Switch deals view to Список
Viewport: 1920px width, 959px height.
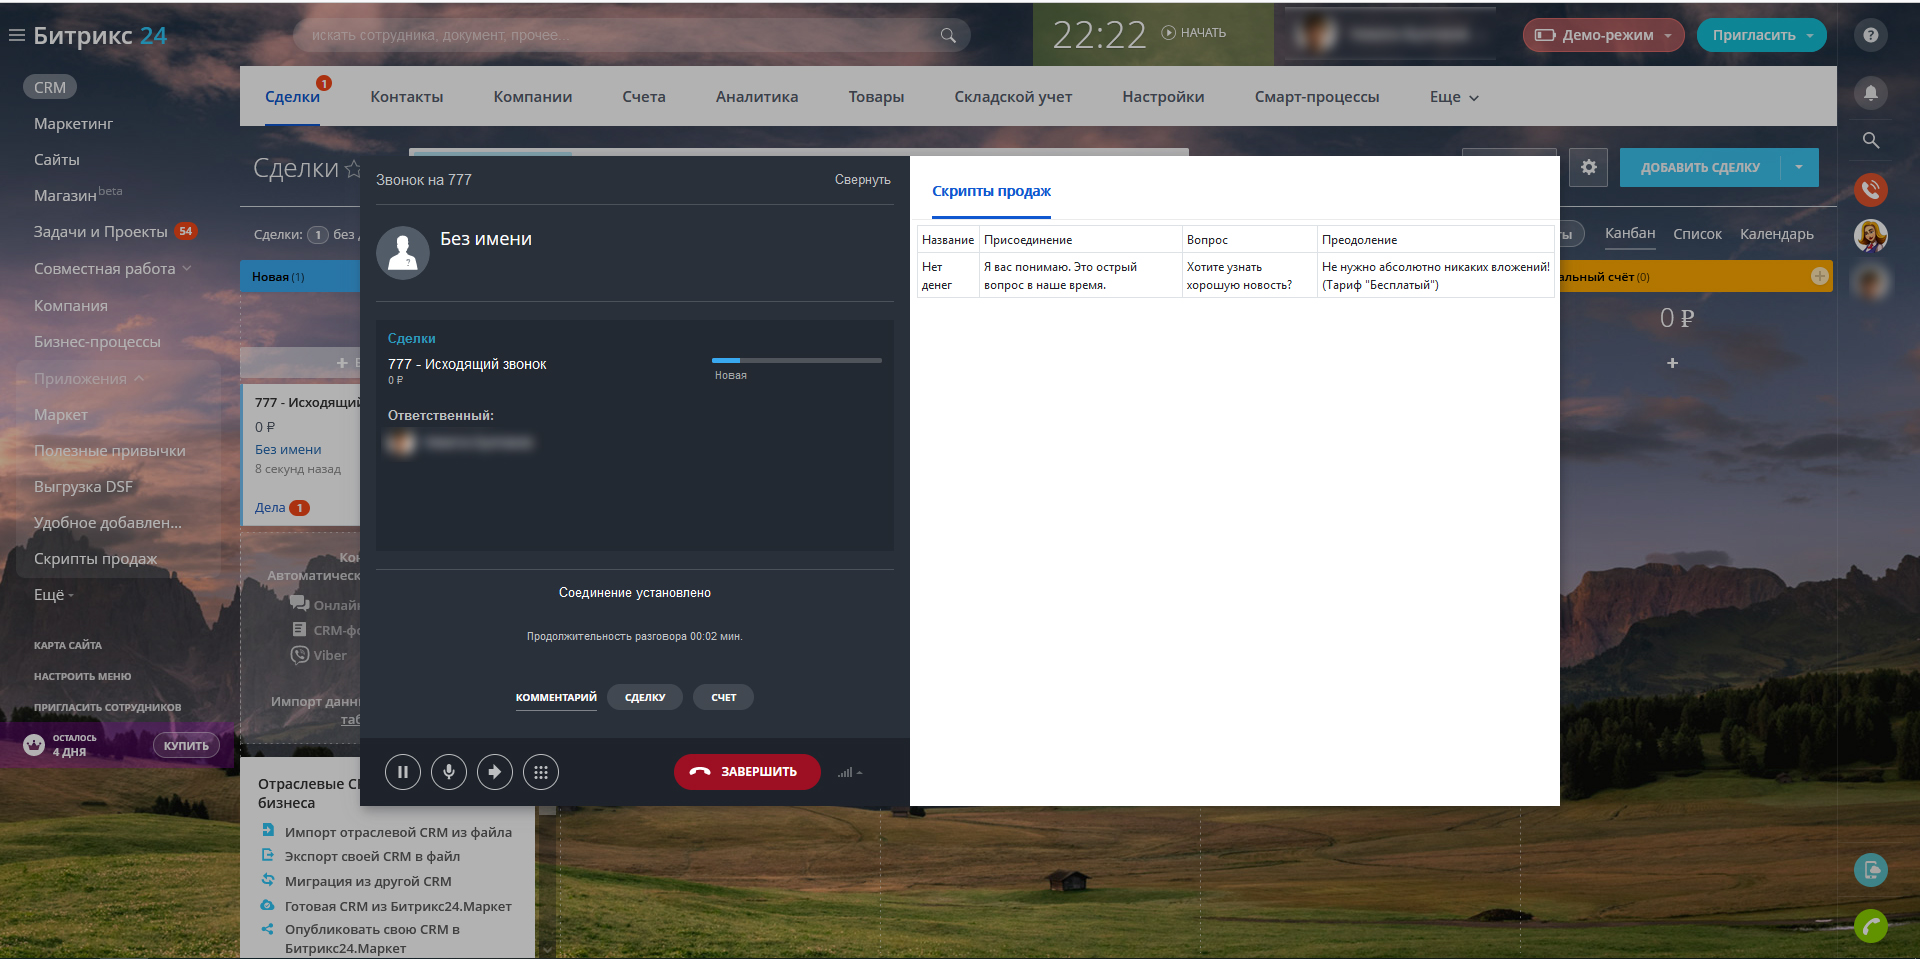point(1697,234)
